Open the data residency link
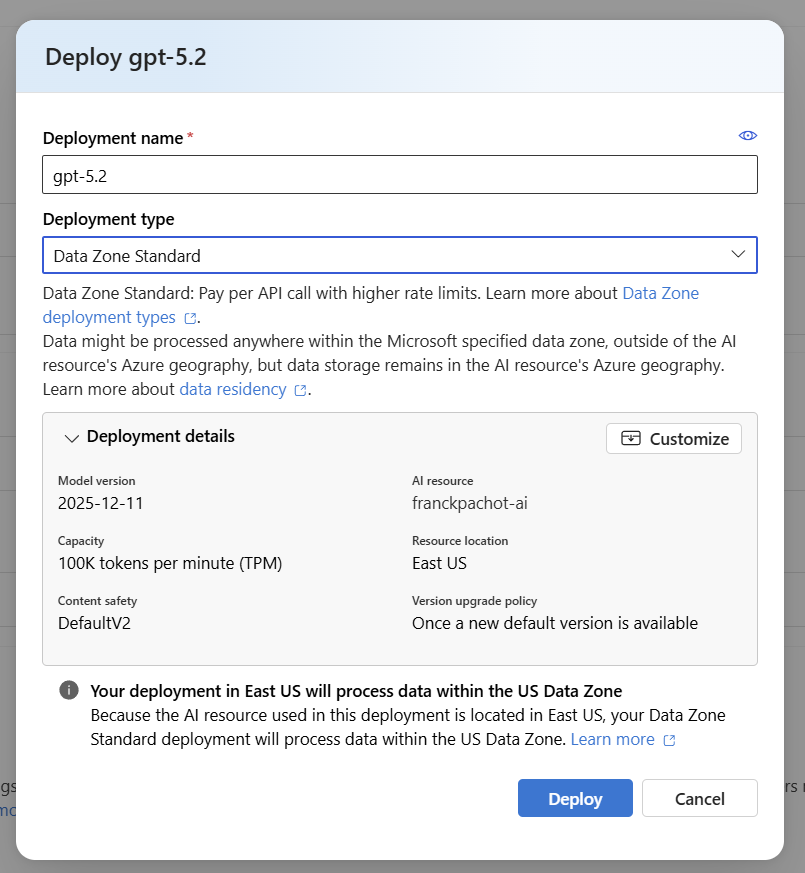The width and height of the screenshot is (805, 873). (243, 389)
